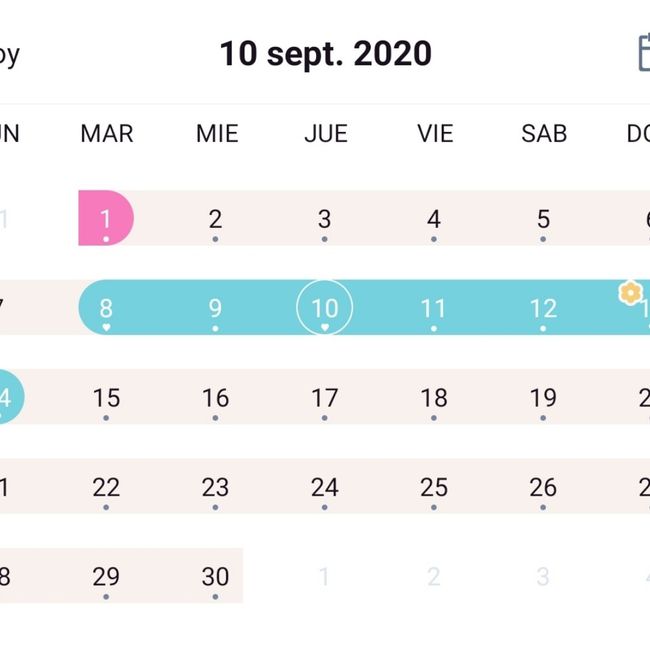Select September 23
650x650 pixels.
215,487
